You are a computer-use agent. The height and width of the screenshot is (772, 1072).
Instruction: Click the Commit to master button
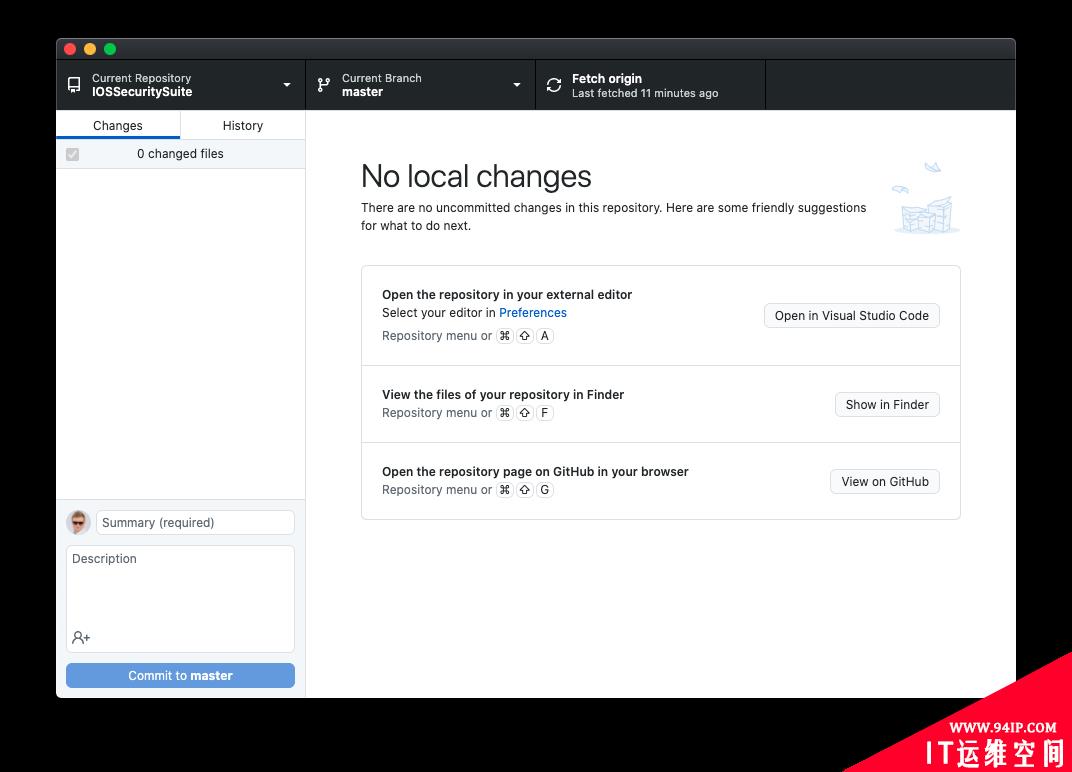(180, 676)
